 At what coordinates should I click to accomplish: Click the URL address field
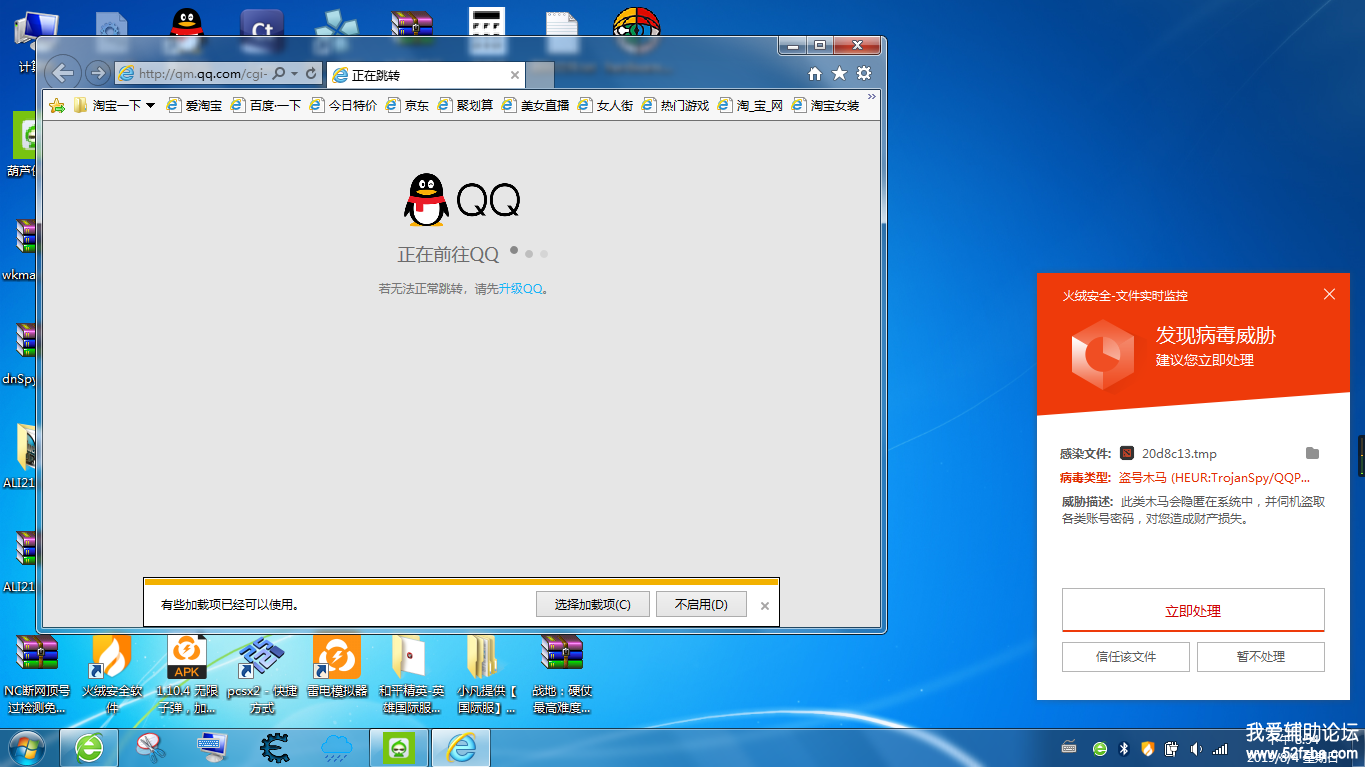200,74
